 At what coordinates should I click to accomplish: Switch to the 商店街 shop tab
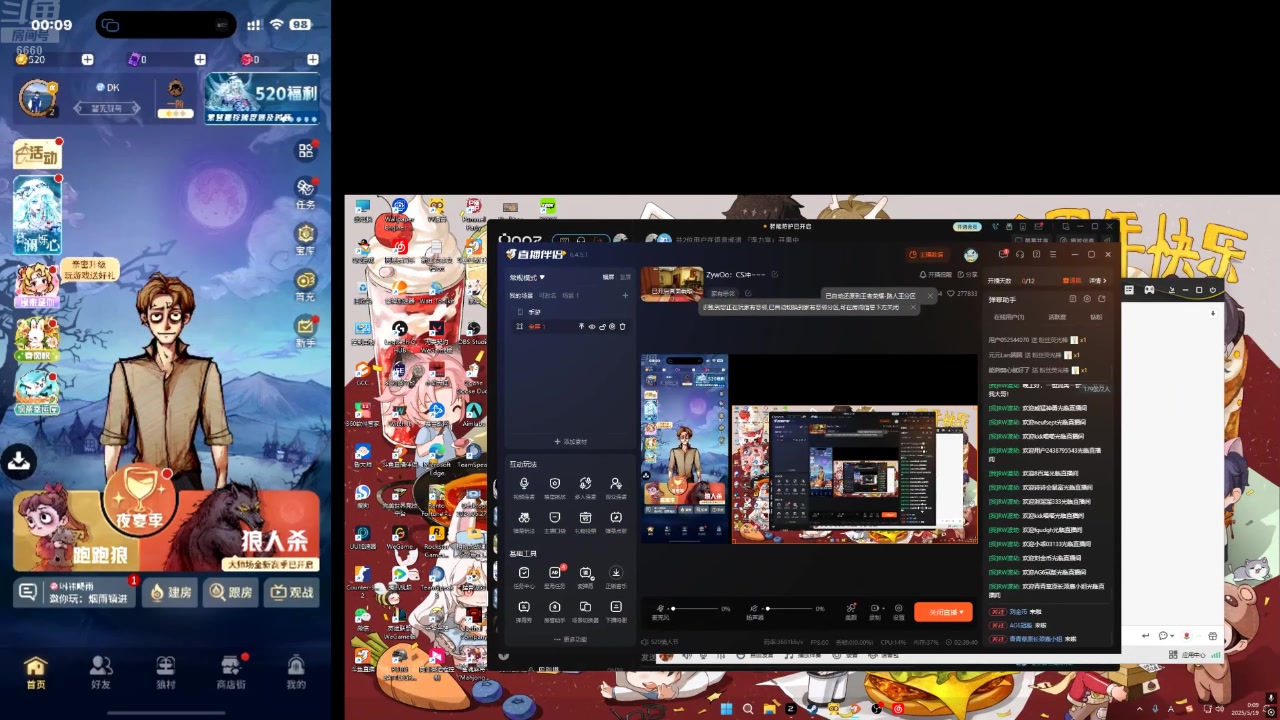click(231, 673)
